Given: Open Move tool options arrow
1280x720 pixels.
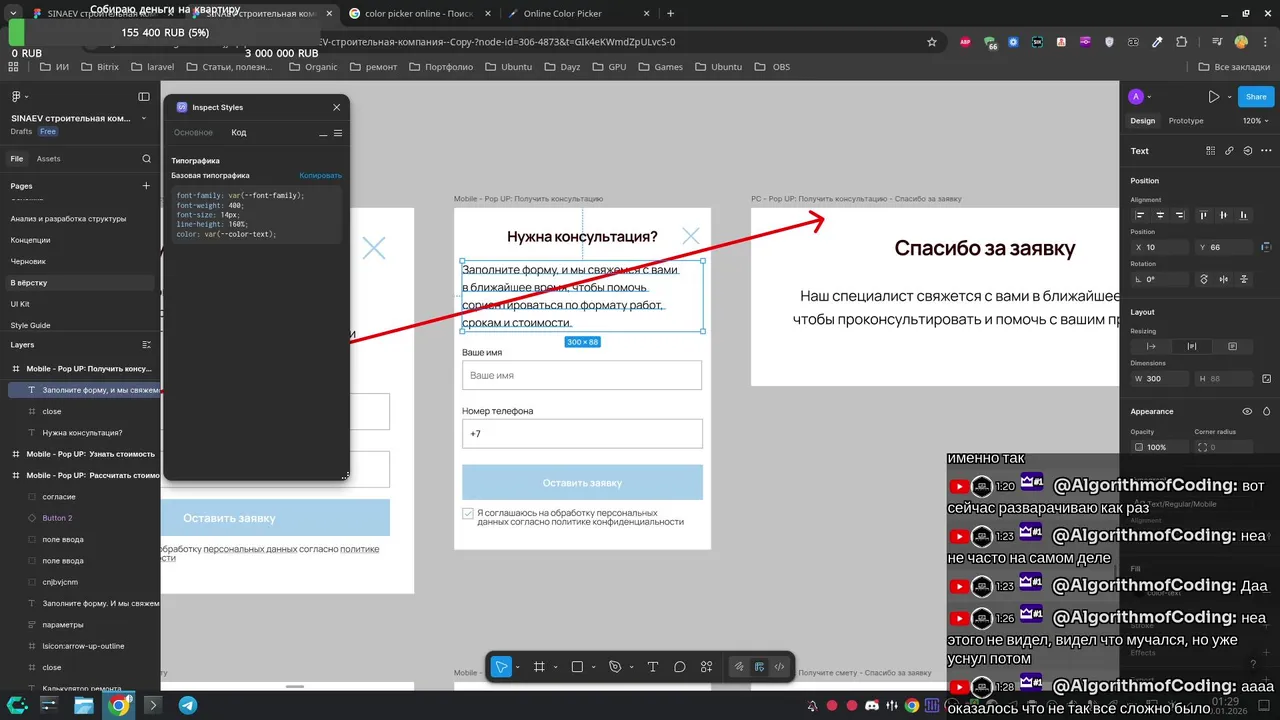Looking at the screenshot, I should (x=518, y=667).
